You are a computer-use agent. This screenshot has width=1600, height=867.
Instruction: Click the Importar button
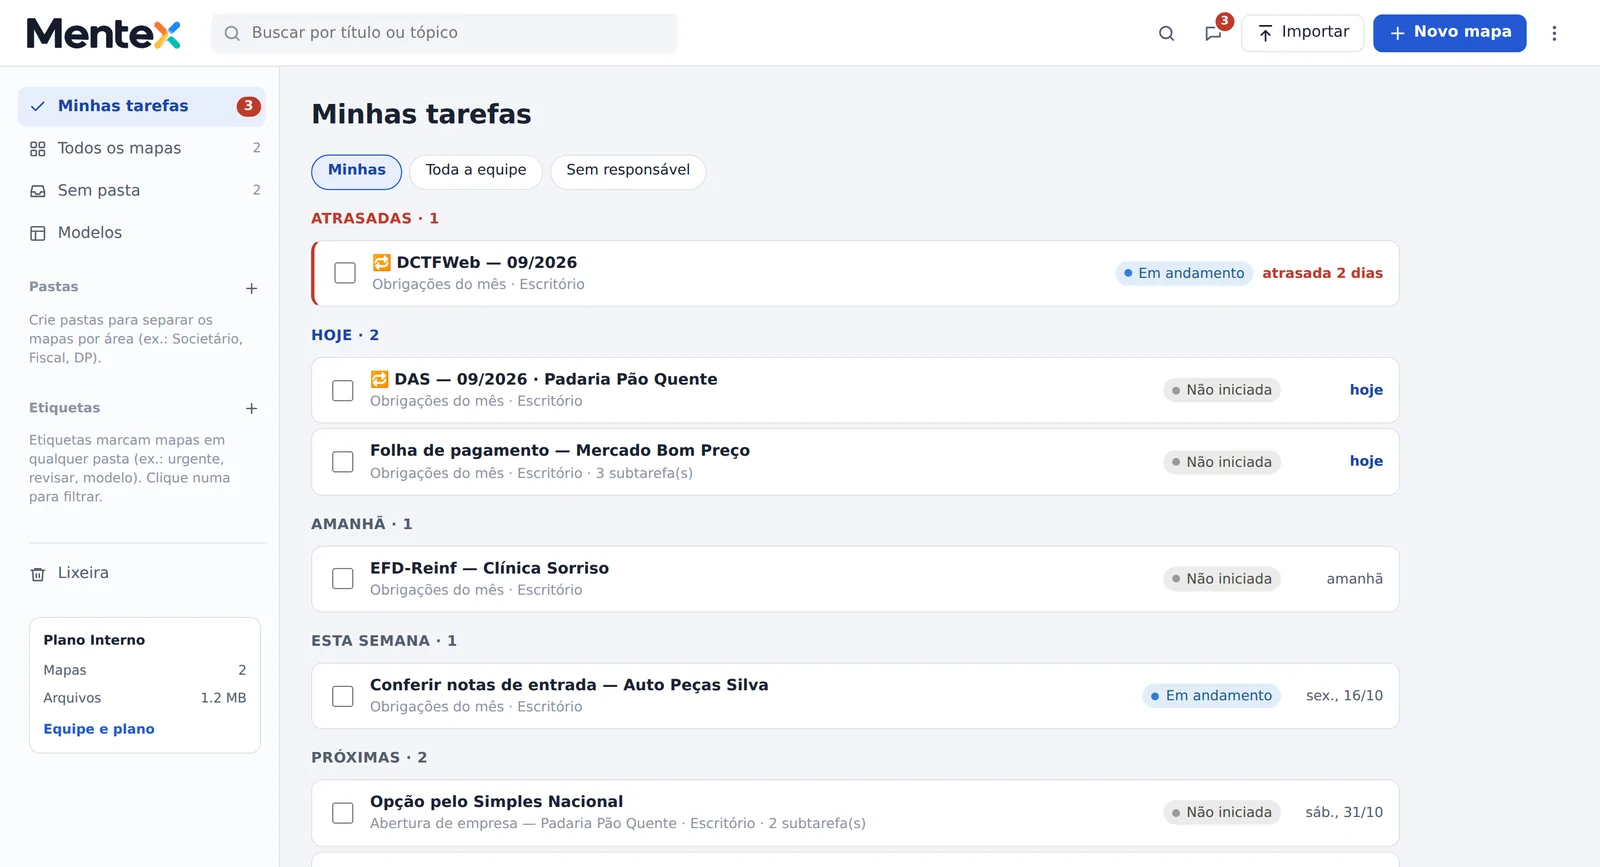pyautogui.click(x=1303, y=33)
